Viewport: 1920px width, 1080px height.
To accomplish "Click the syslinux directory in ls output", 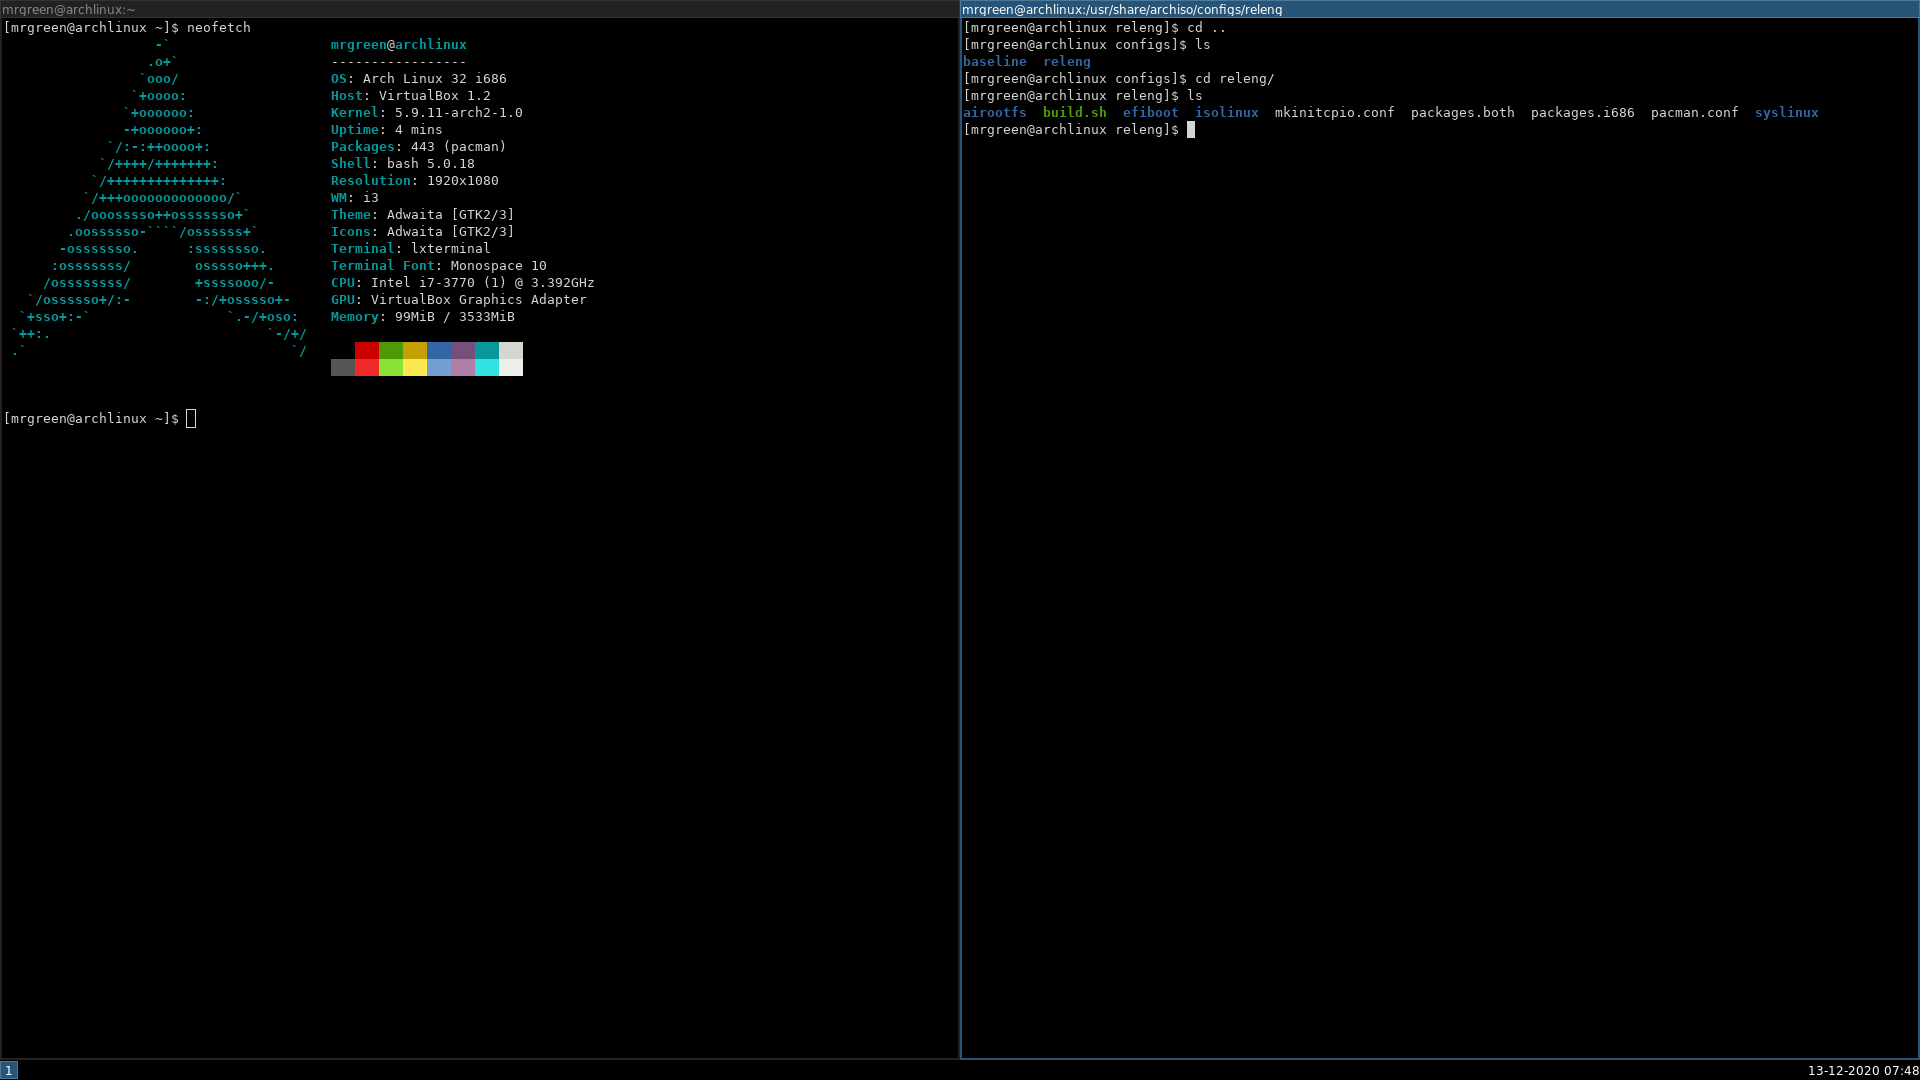I will 1787,113.
